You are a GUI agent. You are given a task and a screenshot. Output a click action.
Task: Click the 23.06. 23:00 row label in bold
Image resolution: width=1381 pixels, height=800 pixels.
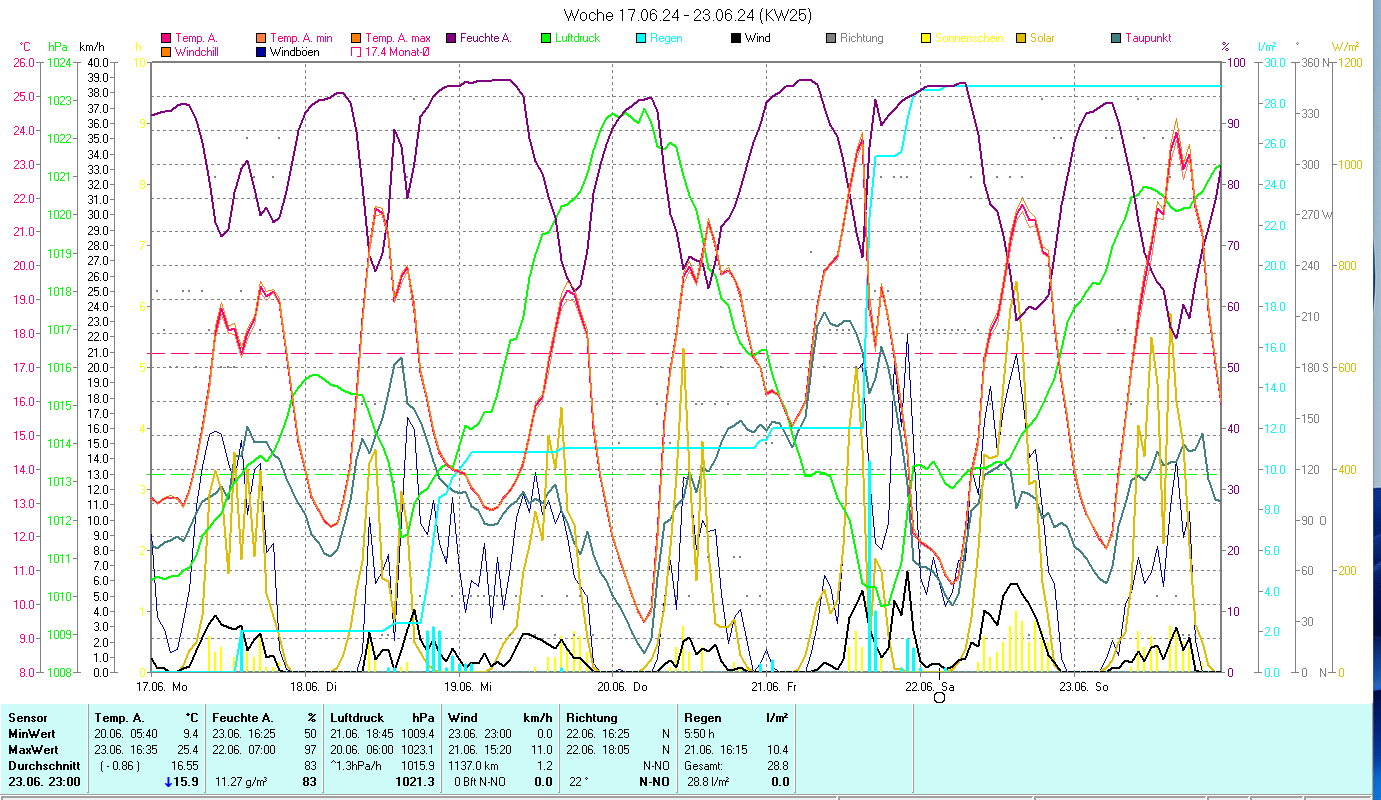coord(43,782)
